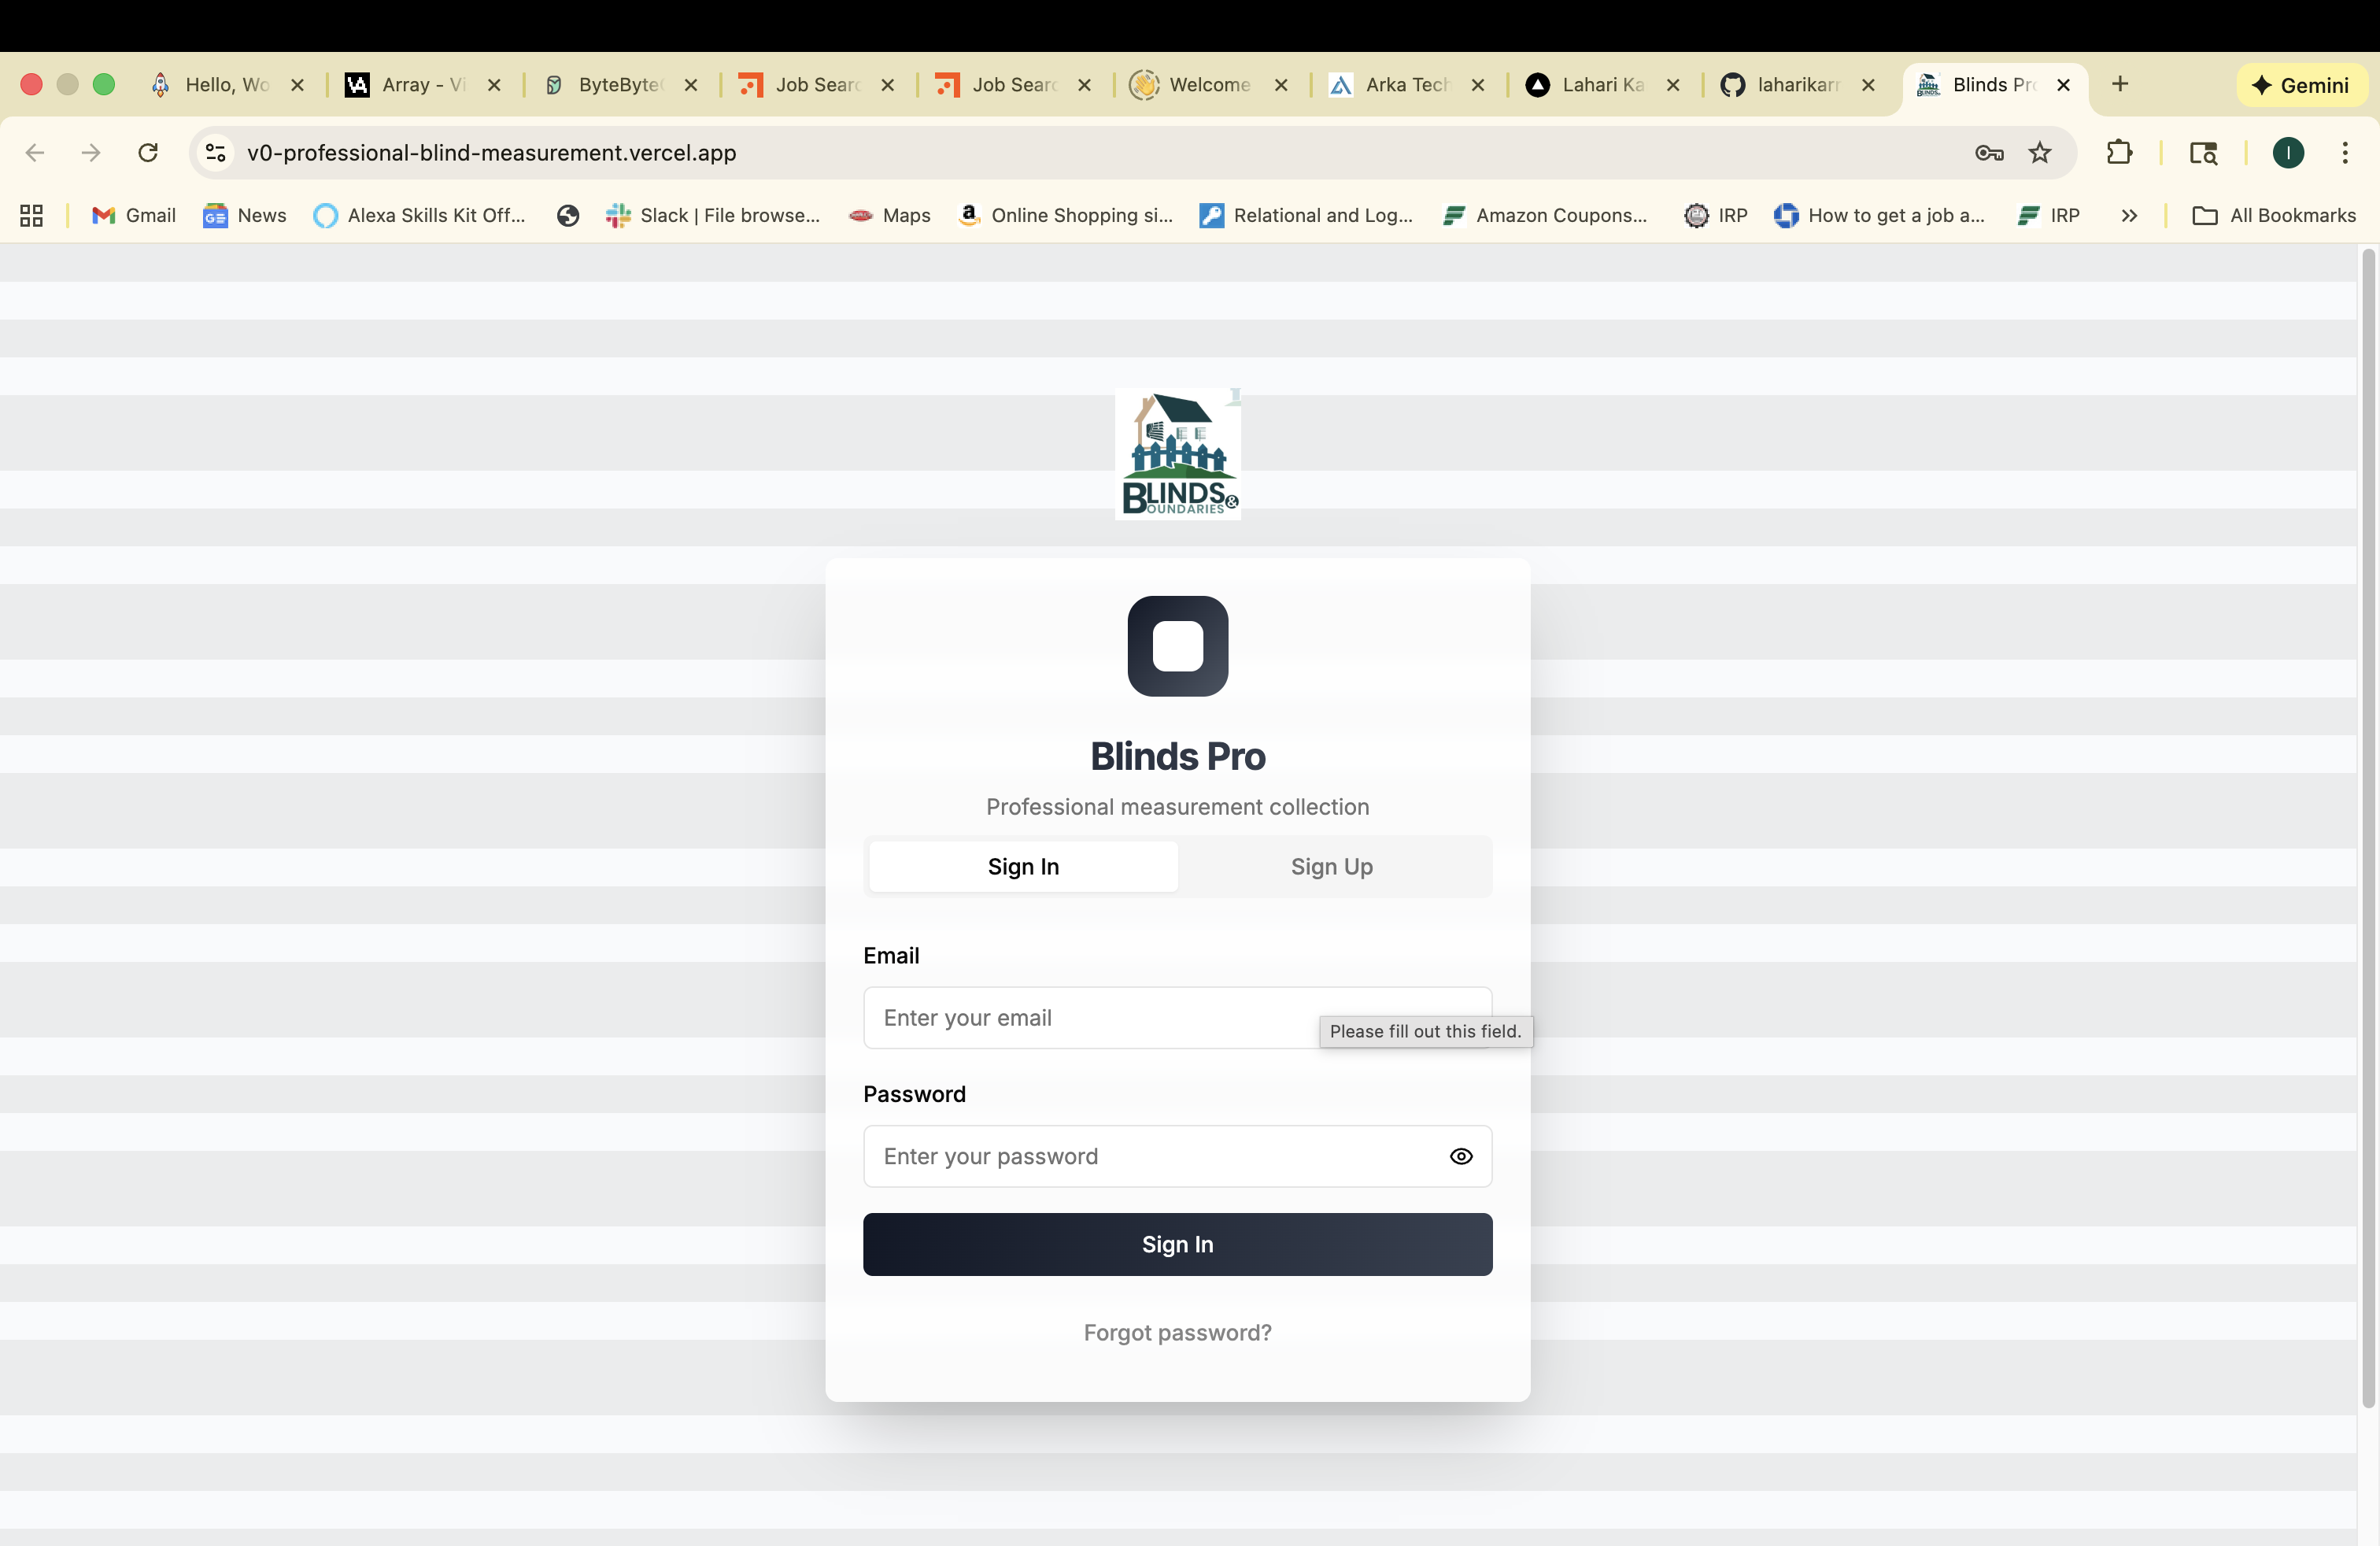Switch to the Sign In tab
Image resolution: width=2380 pixels, height=1546 pixels.
(1023, 866)
